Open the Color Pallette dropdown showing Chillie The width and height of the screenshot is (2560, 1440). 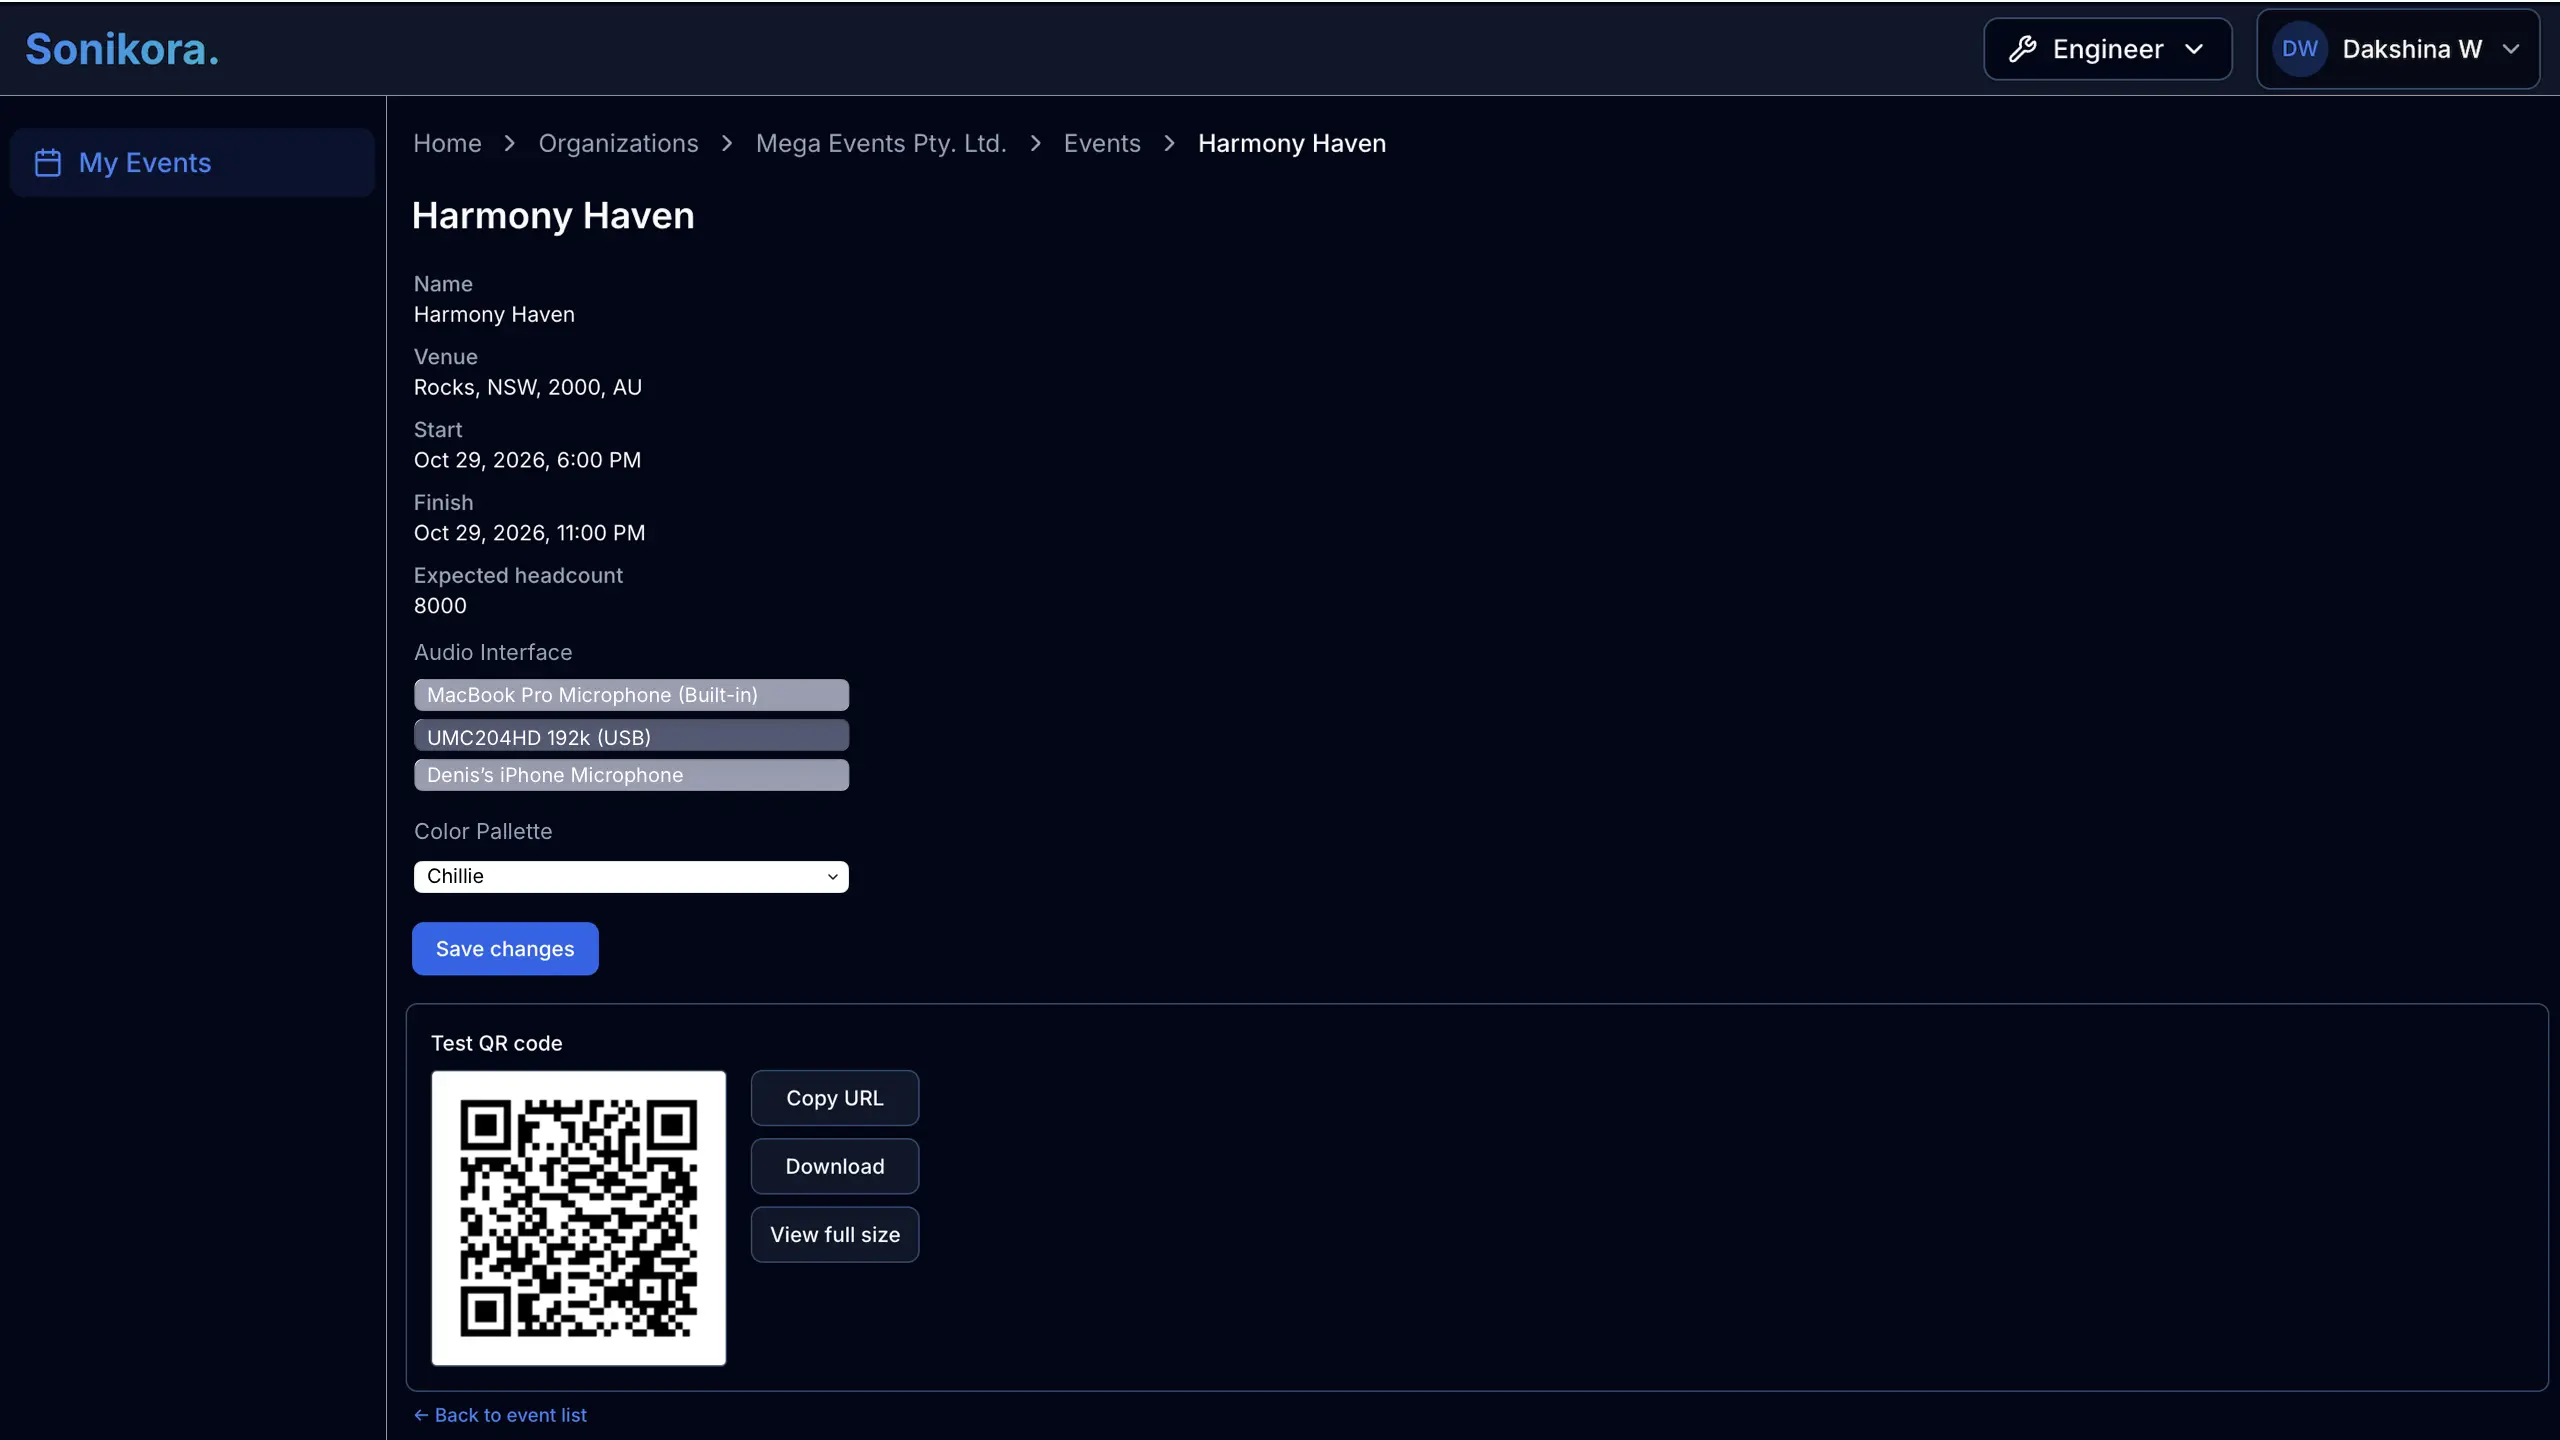tap(632, 876)
